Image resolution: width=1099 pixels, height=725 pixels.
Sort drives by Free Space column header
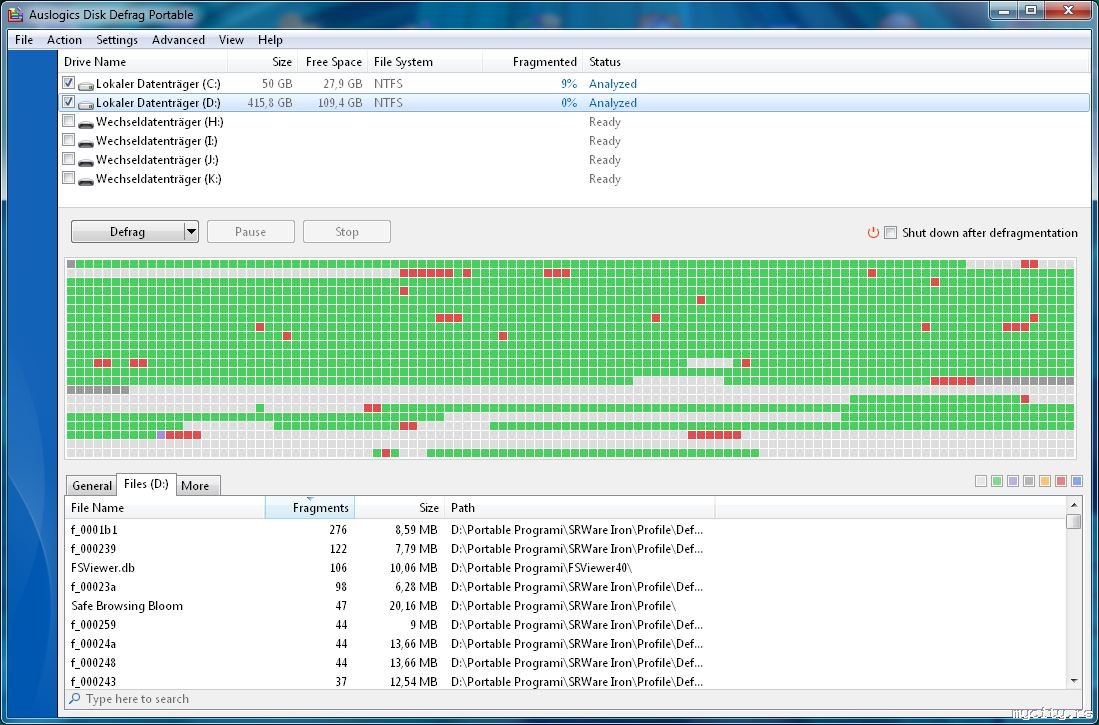333,62
